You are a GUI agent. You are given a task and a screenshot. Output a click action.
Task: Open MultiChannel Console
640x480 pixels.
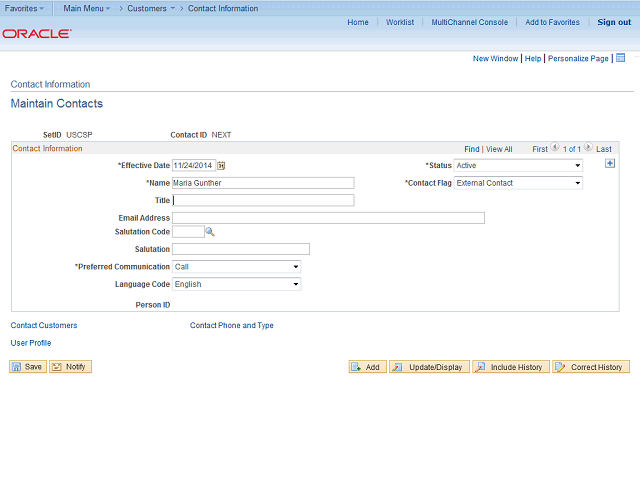(470, 22)
